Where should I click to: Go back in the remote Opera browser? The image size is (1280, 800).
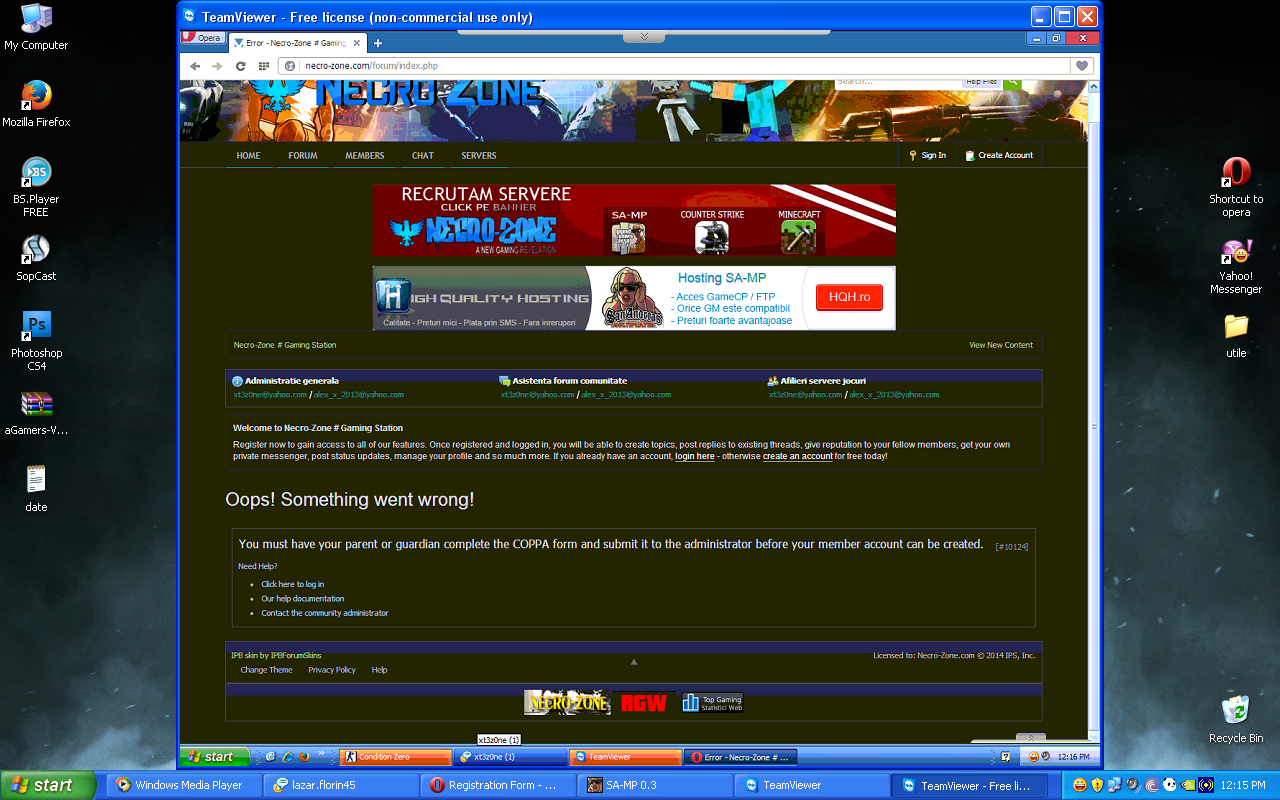tap(195, 66)
